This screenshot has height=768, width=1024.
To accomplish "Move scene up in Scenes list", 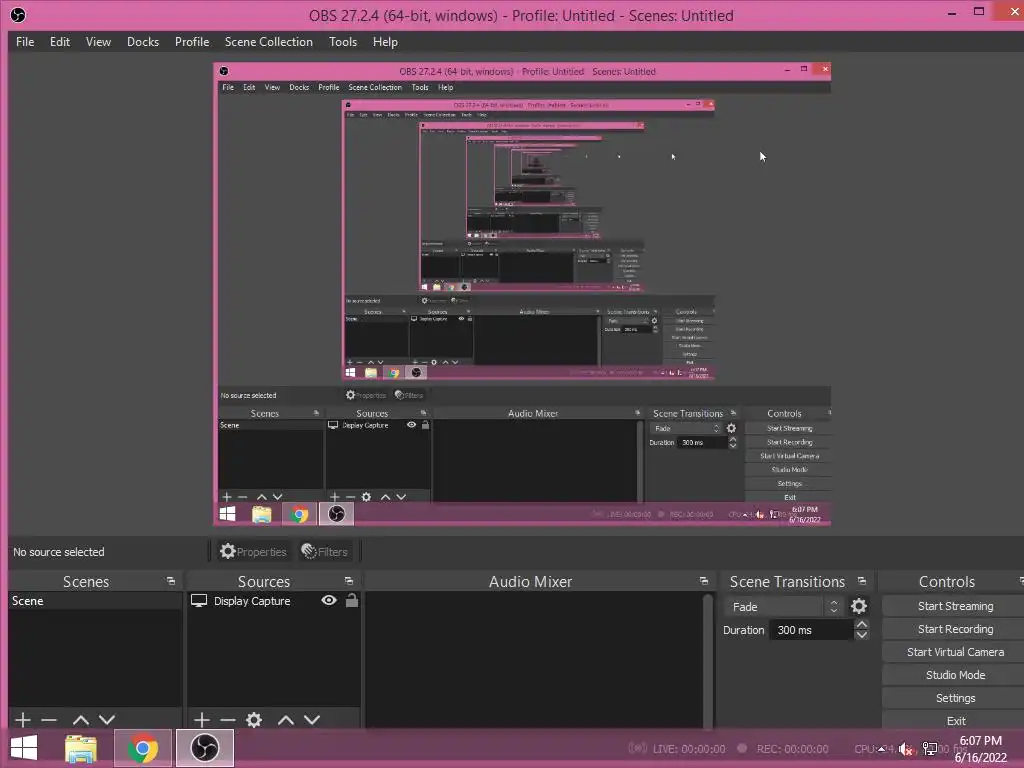I will 81,720.
